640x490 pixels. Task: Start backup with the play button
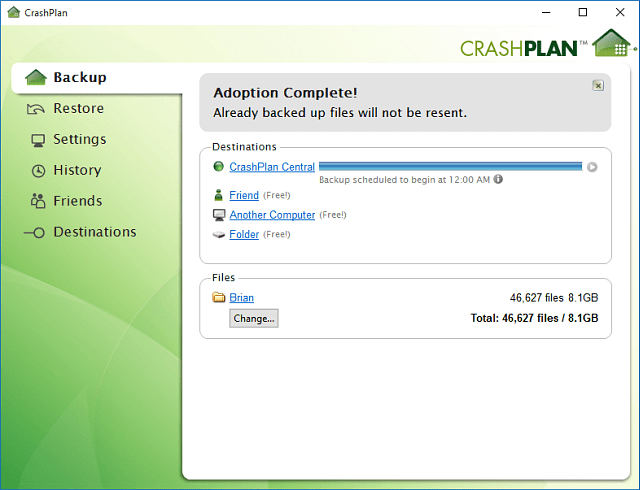pos(592,167)
